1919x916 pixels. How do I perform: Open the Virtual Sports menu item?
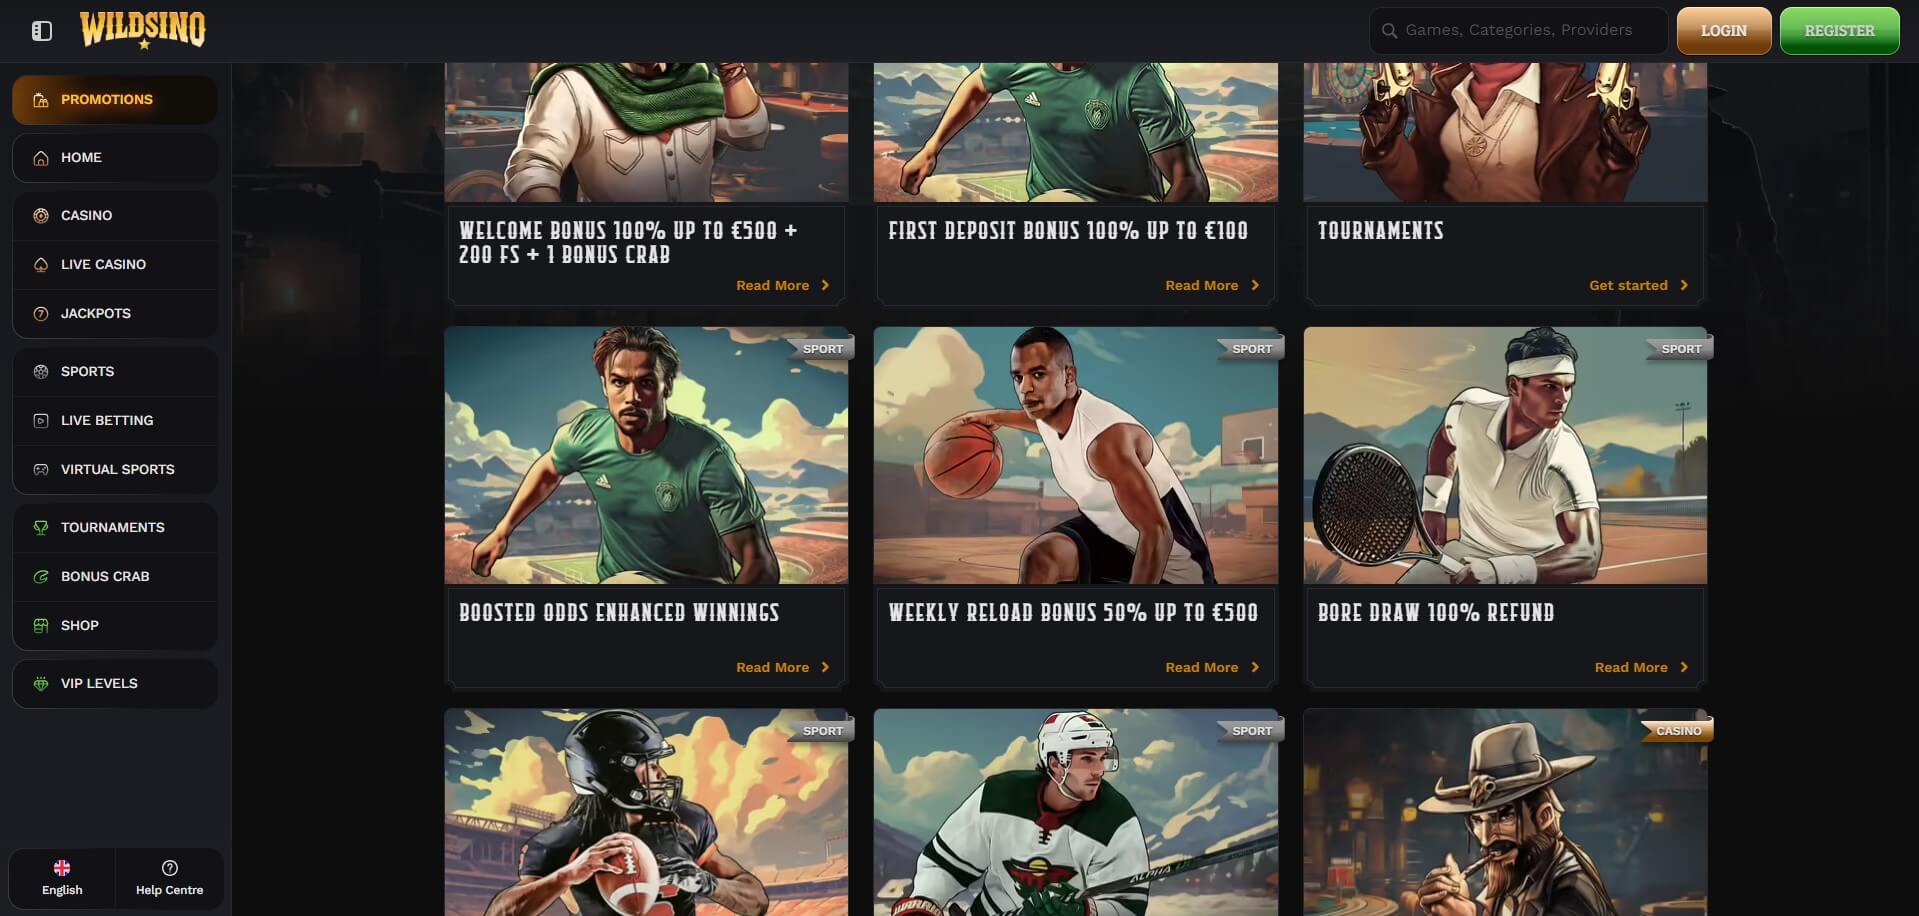point(115,470)
